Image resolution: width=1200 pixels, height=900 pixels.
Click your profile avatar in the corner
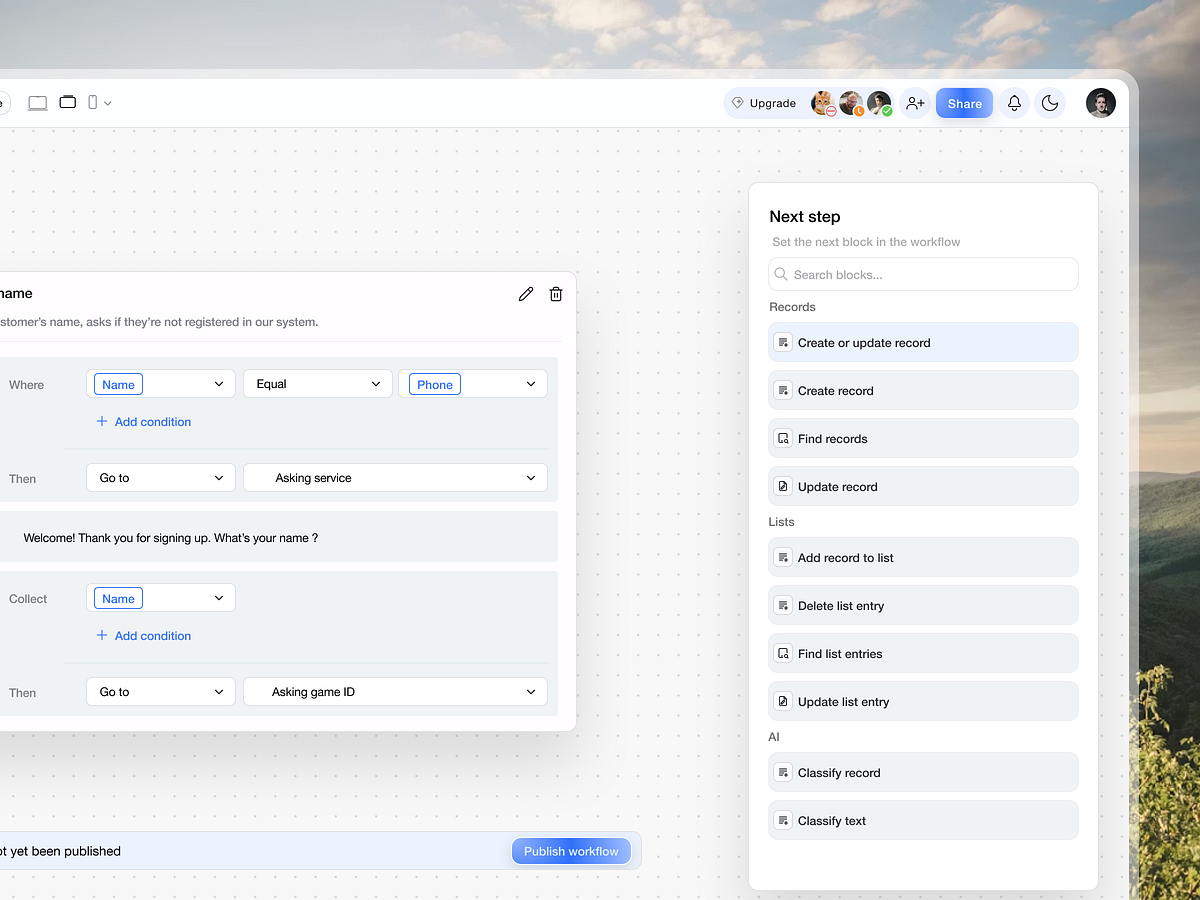pyautogui.click(x=1100, y=103)
